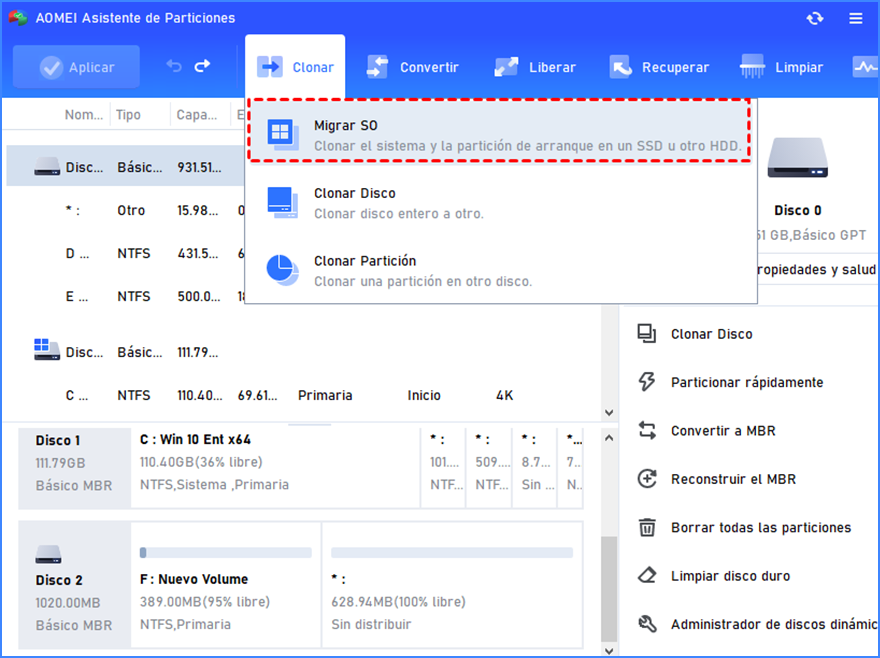880x658 pixels.
Task: Select the Otro partition row with 15.98
Action: point(126,210)
